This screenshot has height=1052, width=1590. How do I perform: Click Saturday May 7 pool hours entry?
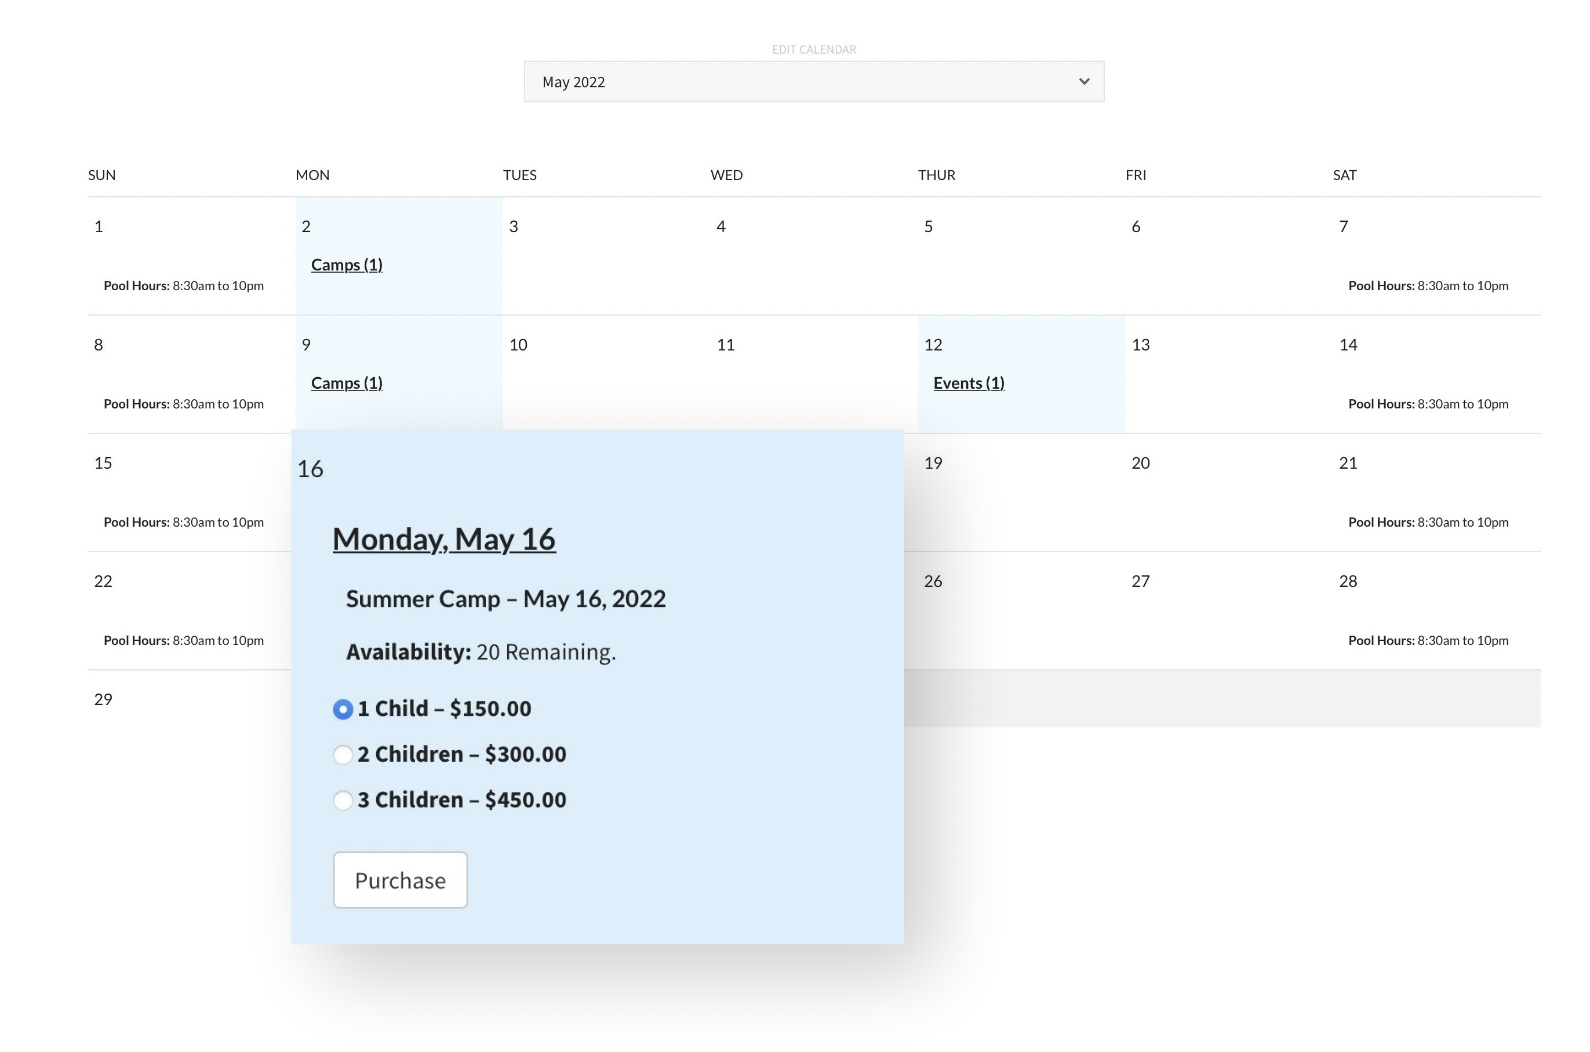click(x=1427, y=286)
